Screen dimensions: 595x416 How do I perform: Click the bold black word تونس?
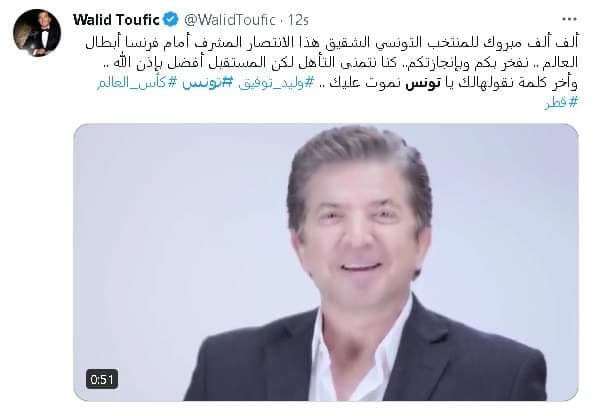[423, 83]
